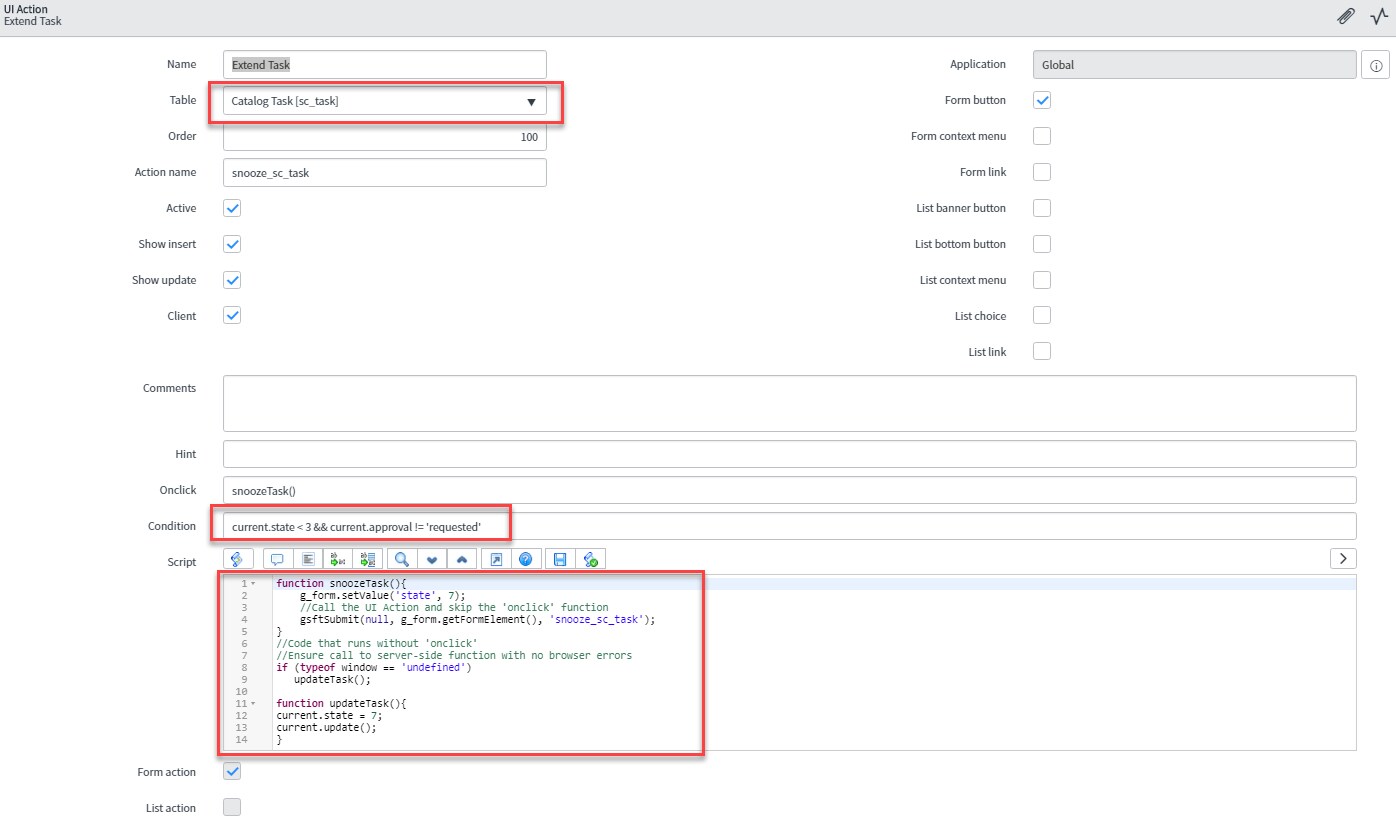This screenshot has height=816, width=1396.
Task: Find previous match with up chevron
Action: point(462,559)
